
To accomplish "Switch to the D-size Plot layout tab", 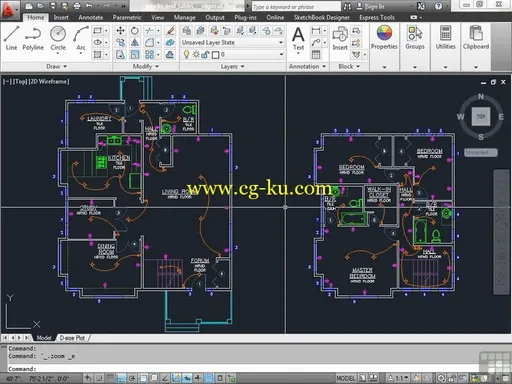I will pyautogui.click(x=72, y=338).
